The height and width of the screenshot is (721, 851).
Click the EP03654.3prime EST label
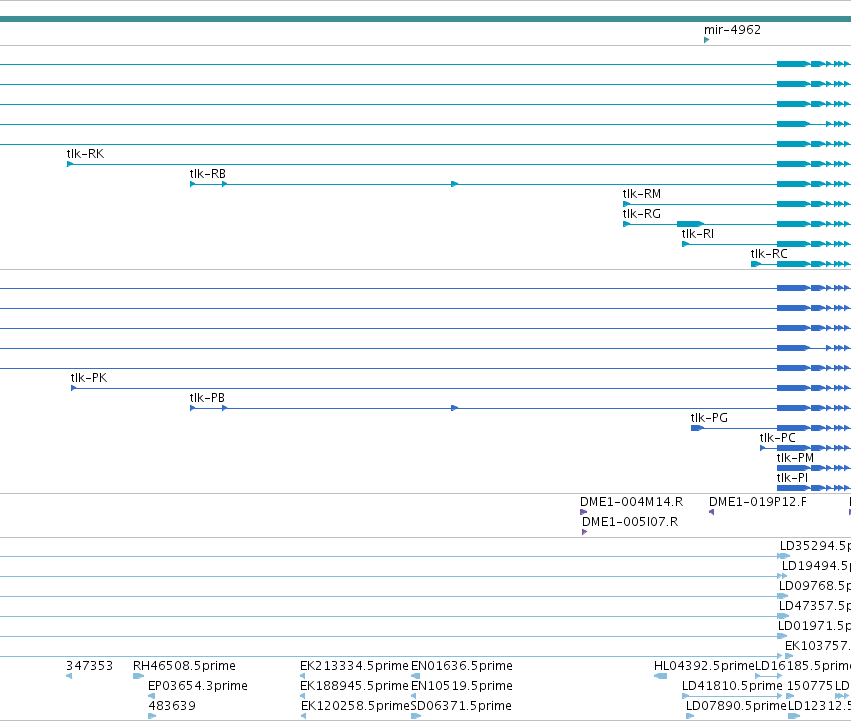(x=198, y=686)
